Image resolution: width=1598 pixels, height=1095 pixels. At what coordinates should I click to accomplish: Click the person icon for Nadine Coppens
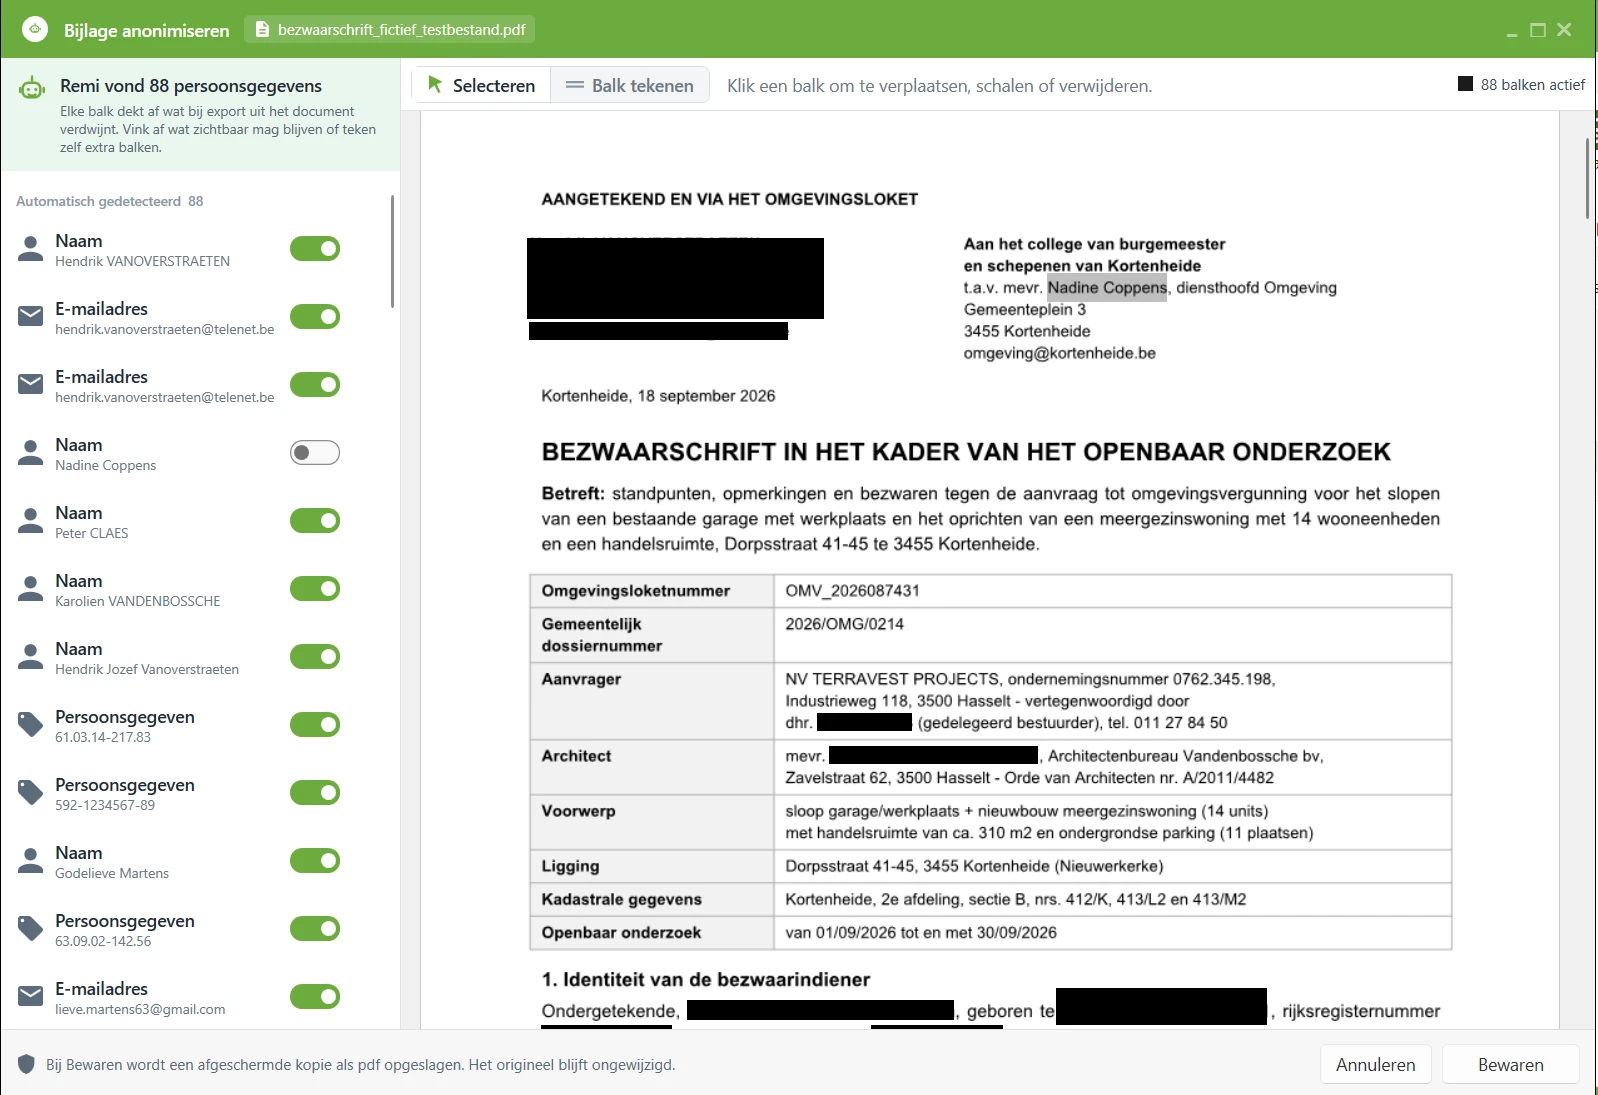pos(31,453)
